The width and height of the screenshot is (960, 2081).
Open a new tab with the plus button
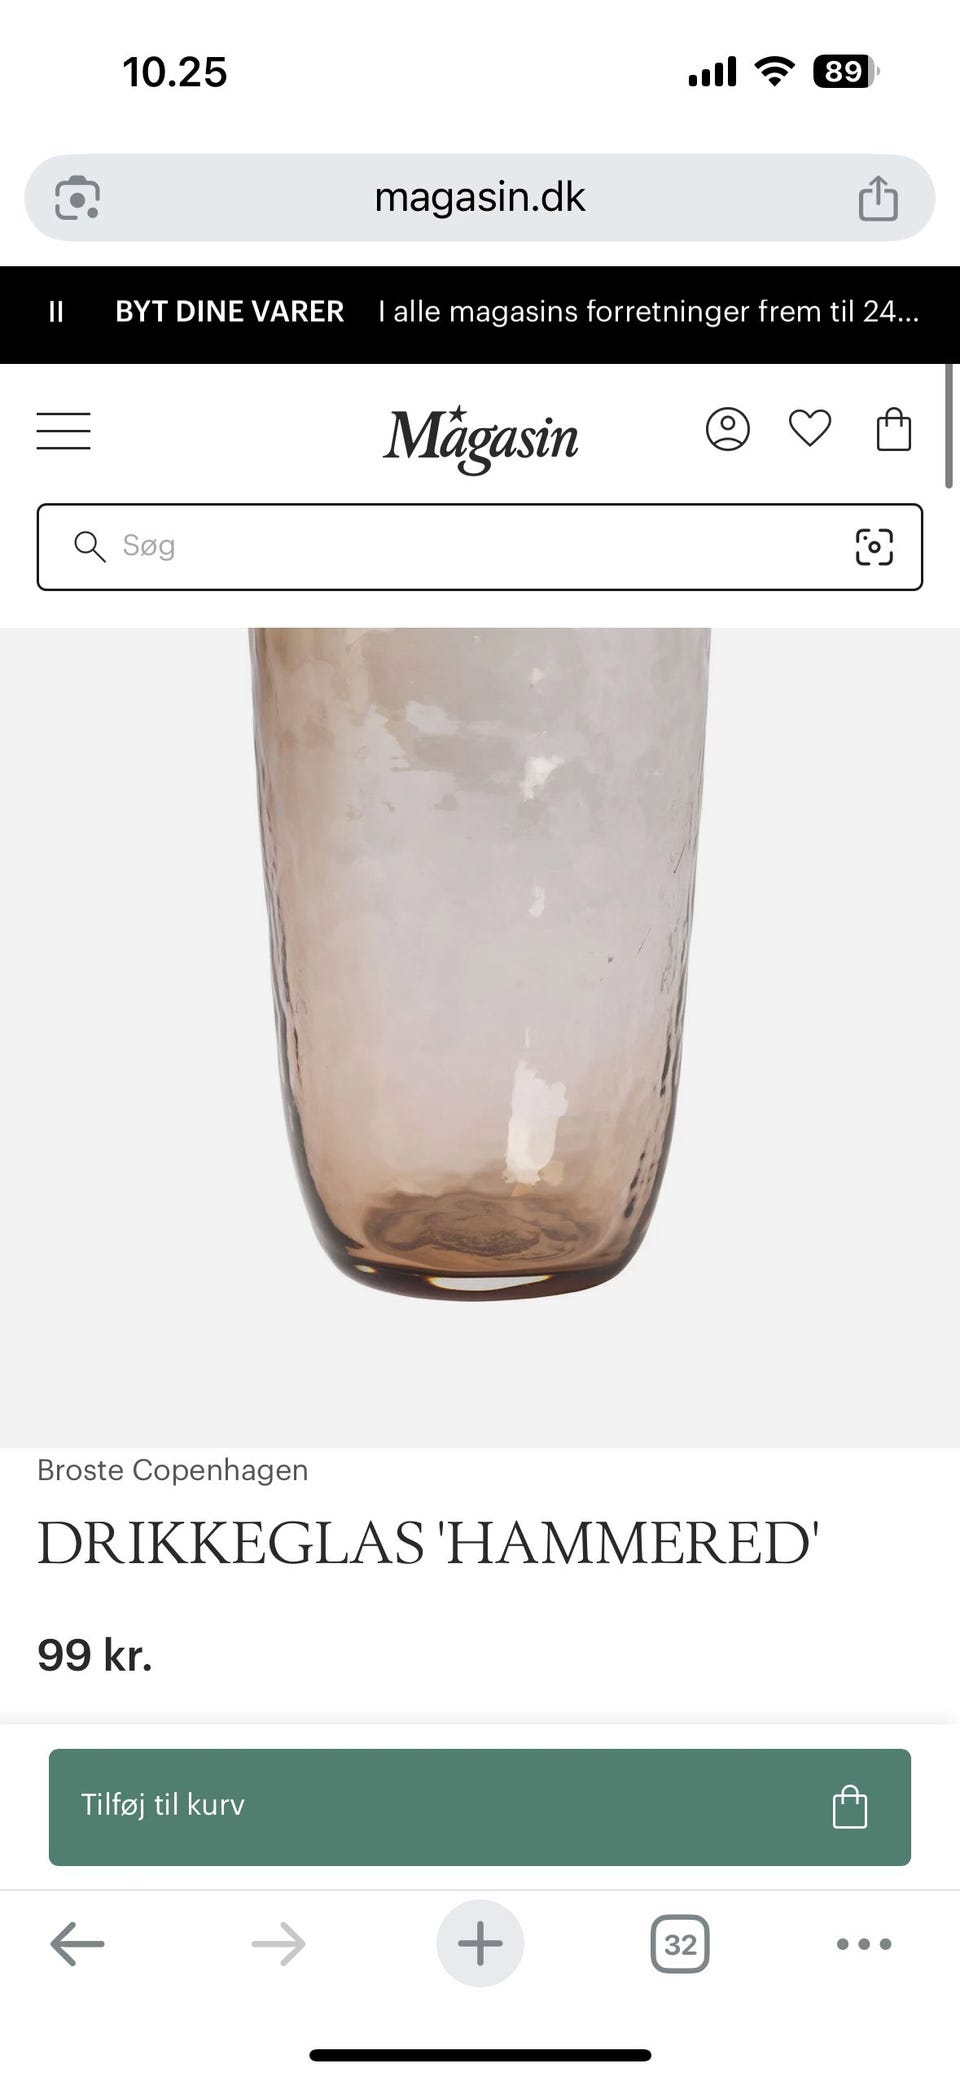(x=480, y=1943)
